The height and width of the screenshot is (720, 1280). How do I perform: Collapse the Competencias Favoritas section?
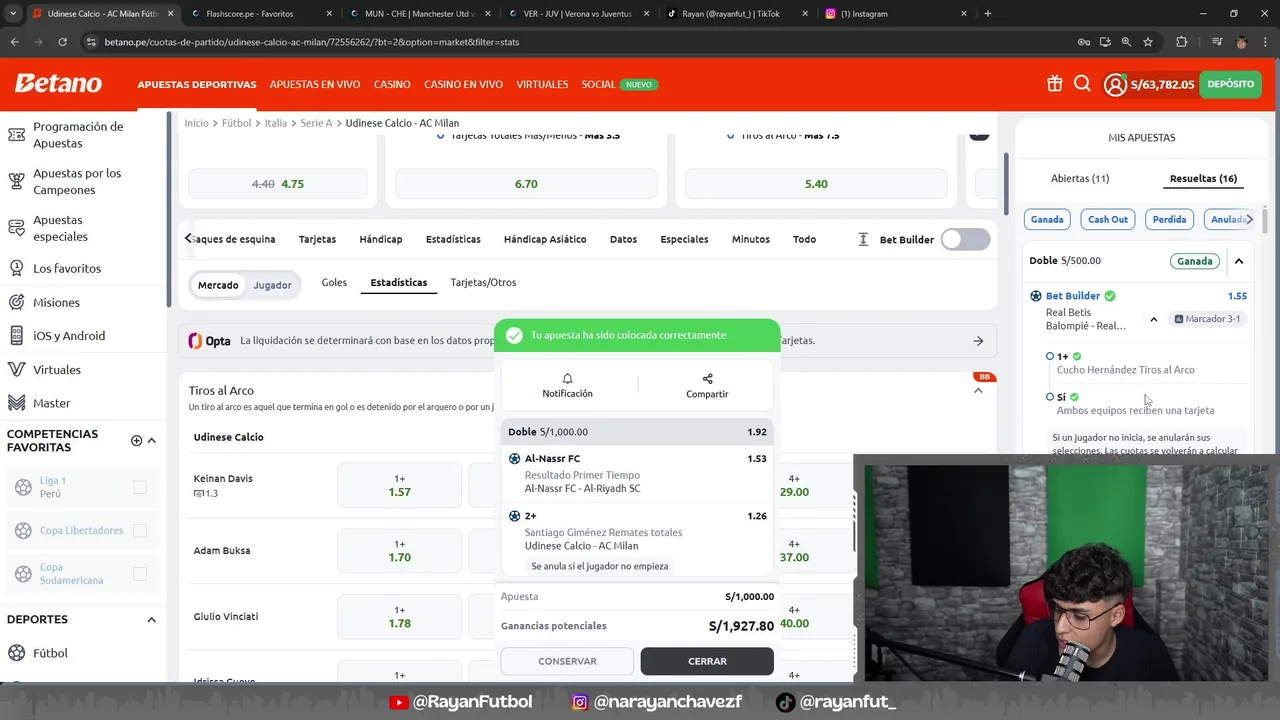point(152,440)
